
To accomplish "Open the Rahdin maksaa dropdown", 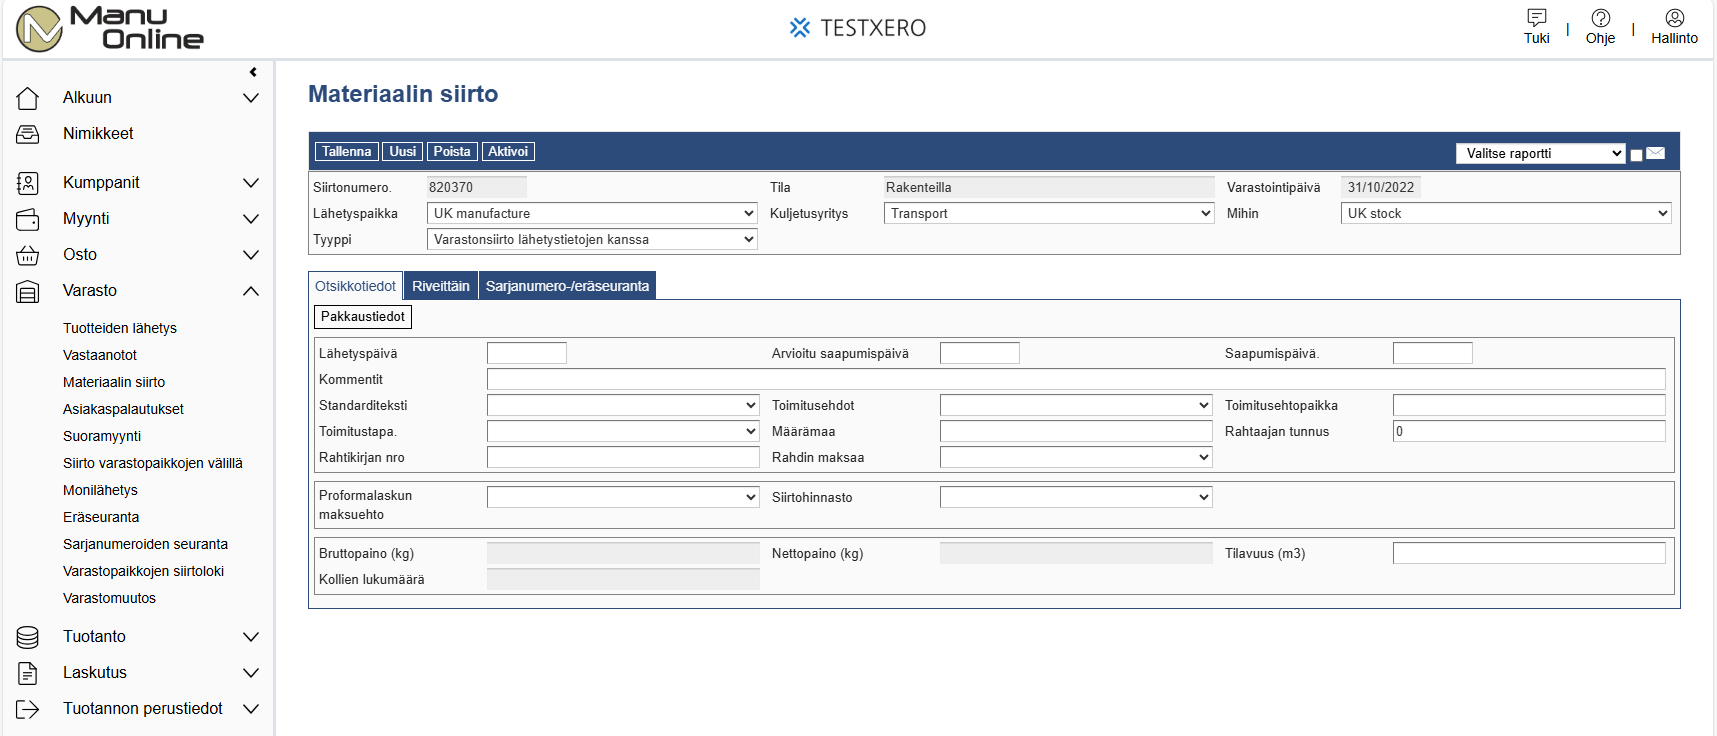I will (x=1076, y=457).
